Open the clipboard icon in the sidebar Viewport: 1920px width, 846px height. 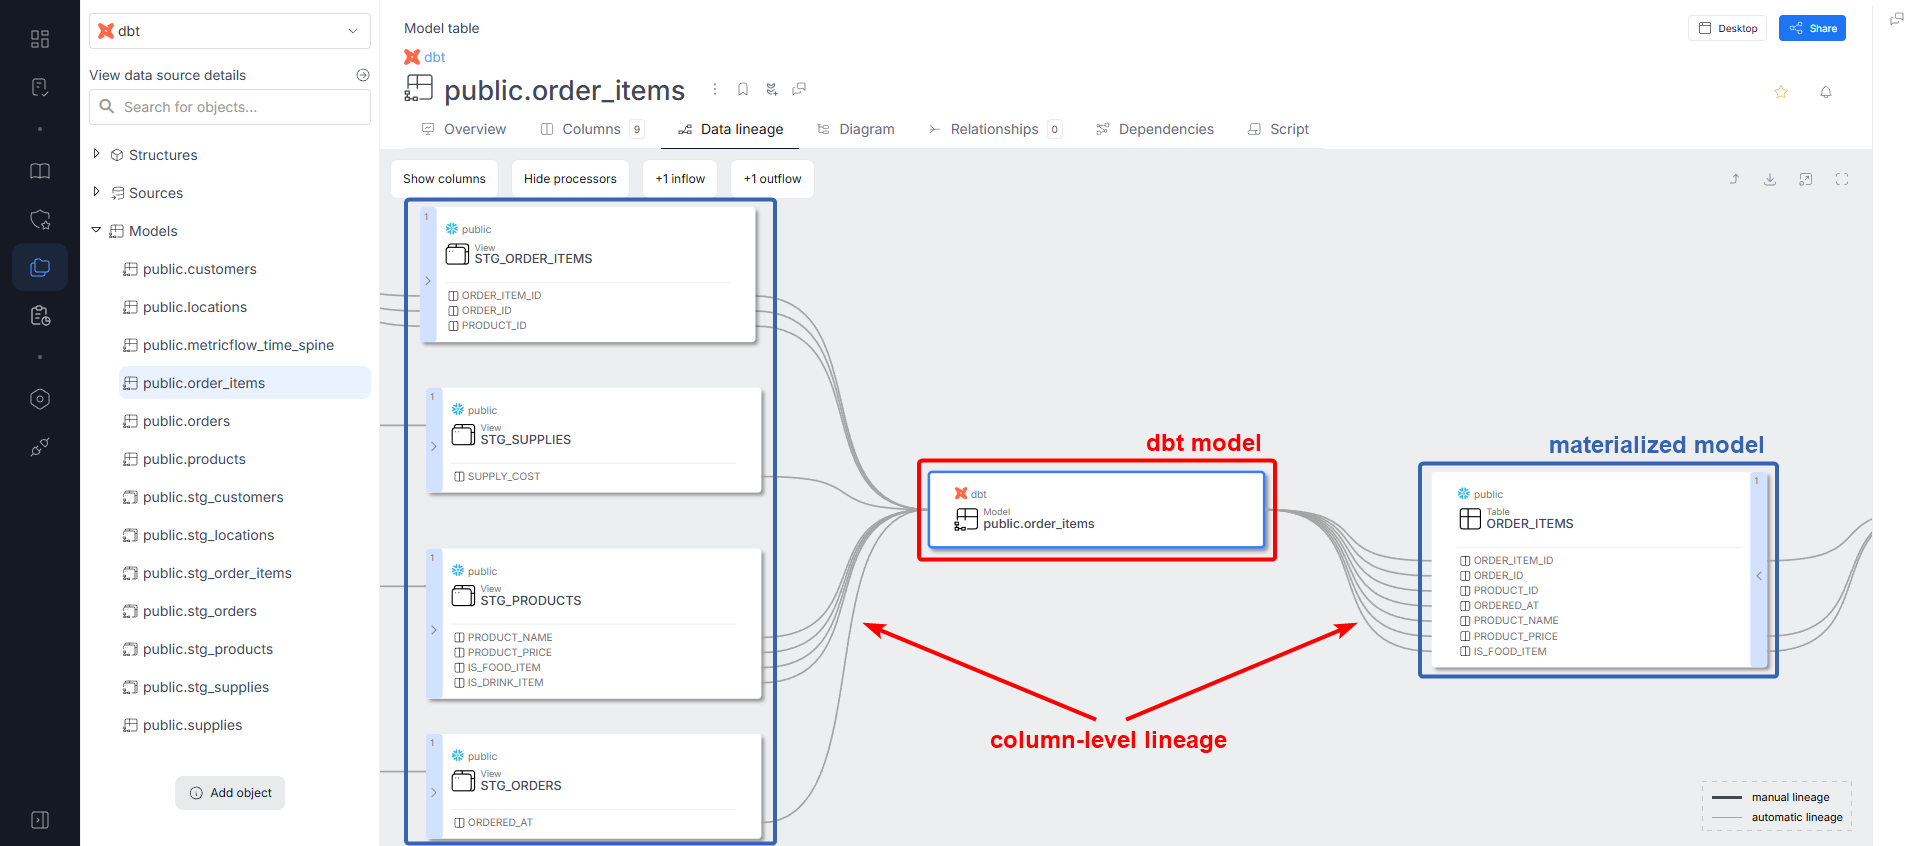(x=40, y=316)
